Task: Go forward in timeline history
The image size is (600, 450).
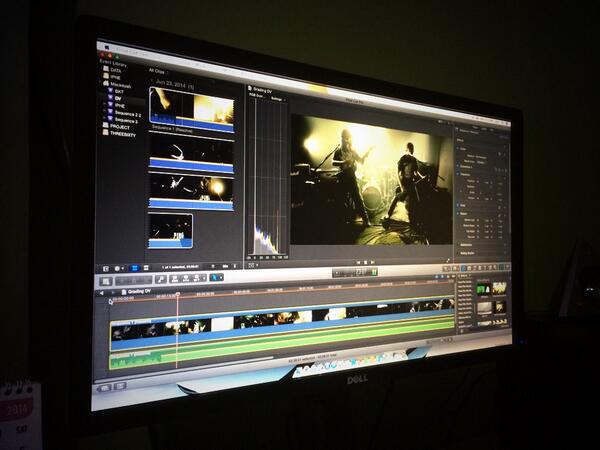Action: point(113,293)
